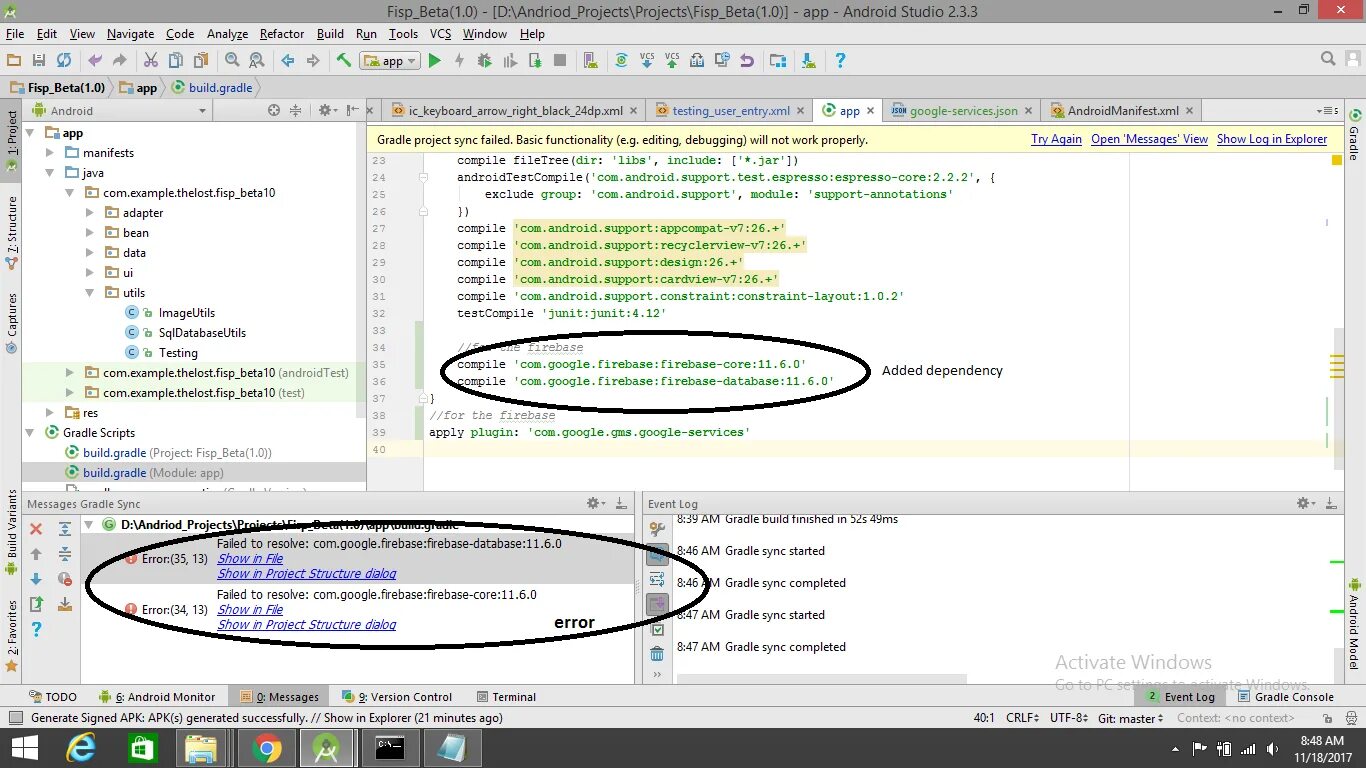Click the Revert toolbar icon
1366x768 pixels.
[746, 61]
